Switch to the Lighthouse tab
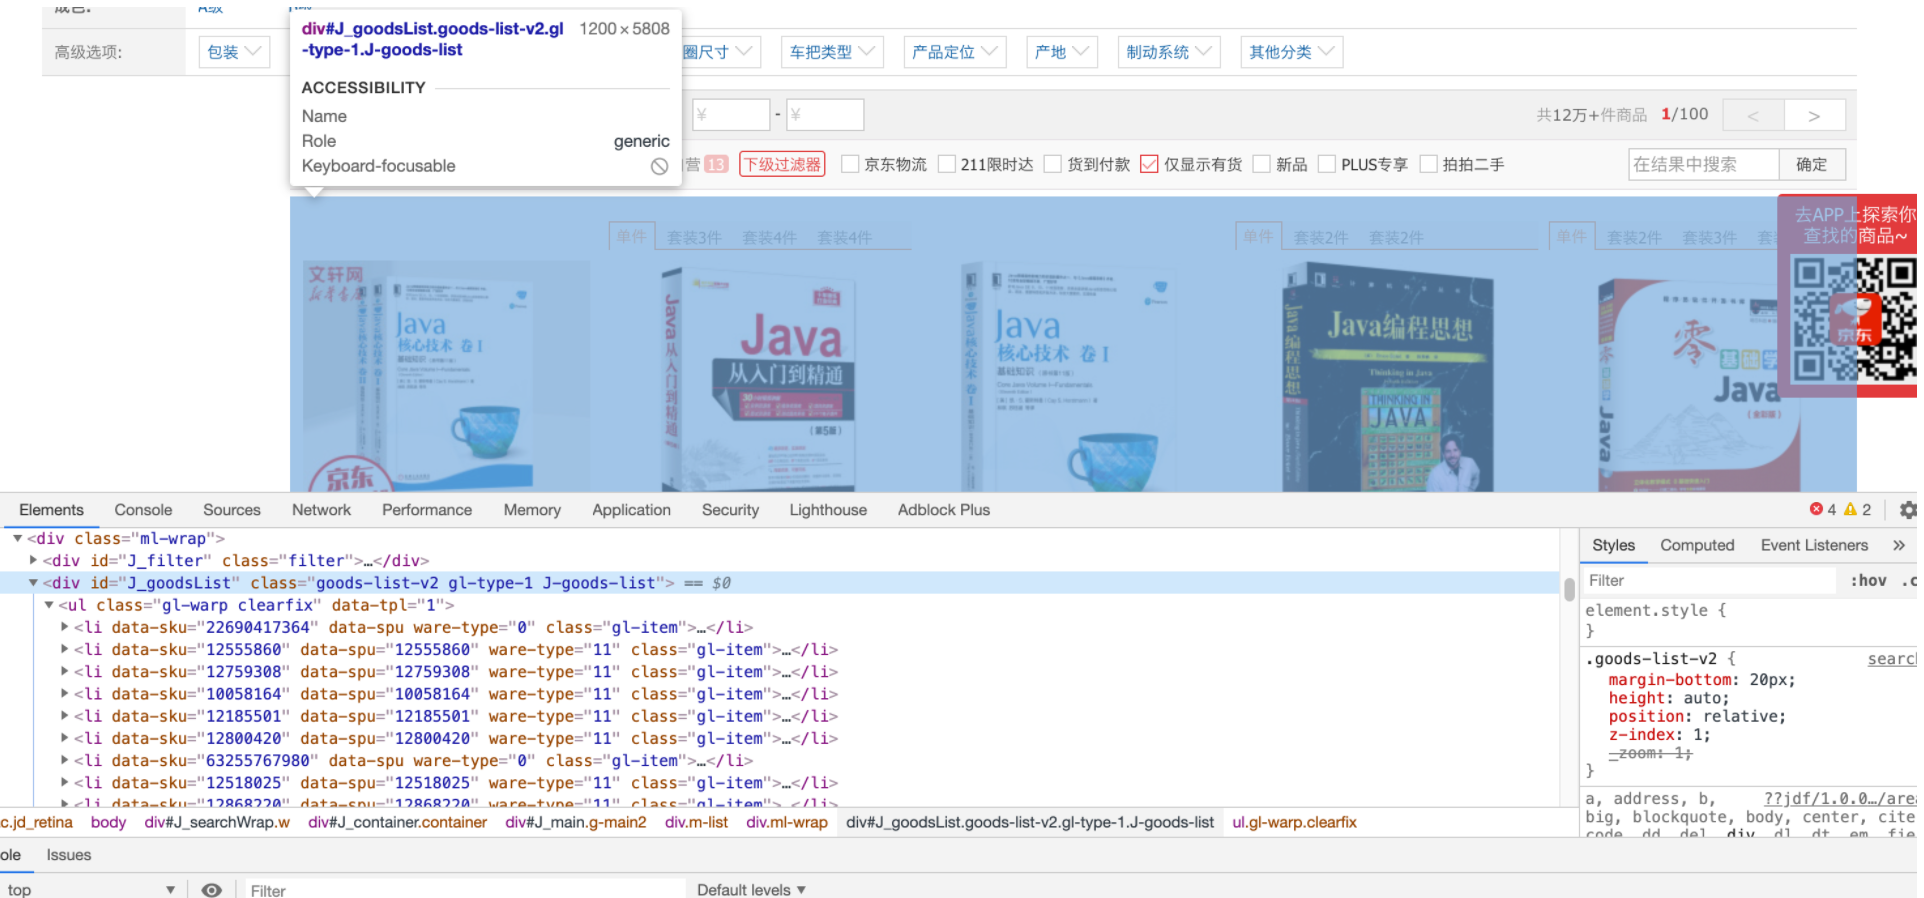 coord(828,510)
